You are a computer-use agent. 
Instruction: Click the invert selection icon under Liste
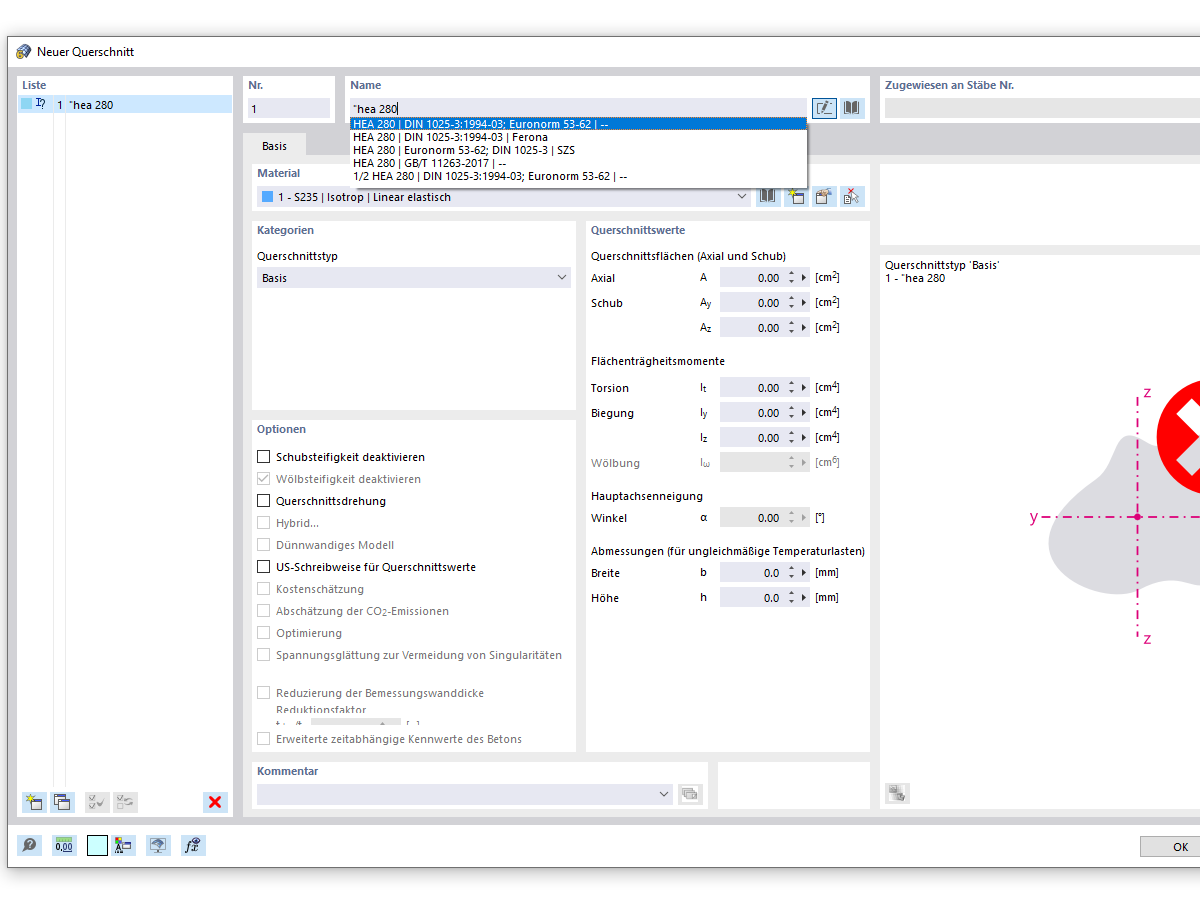tap(125, 802)
